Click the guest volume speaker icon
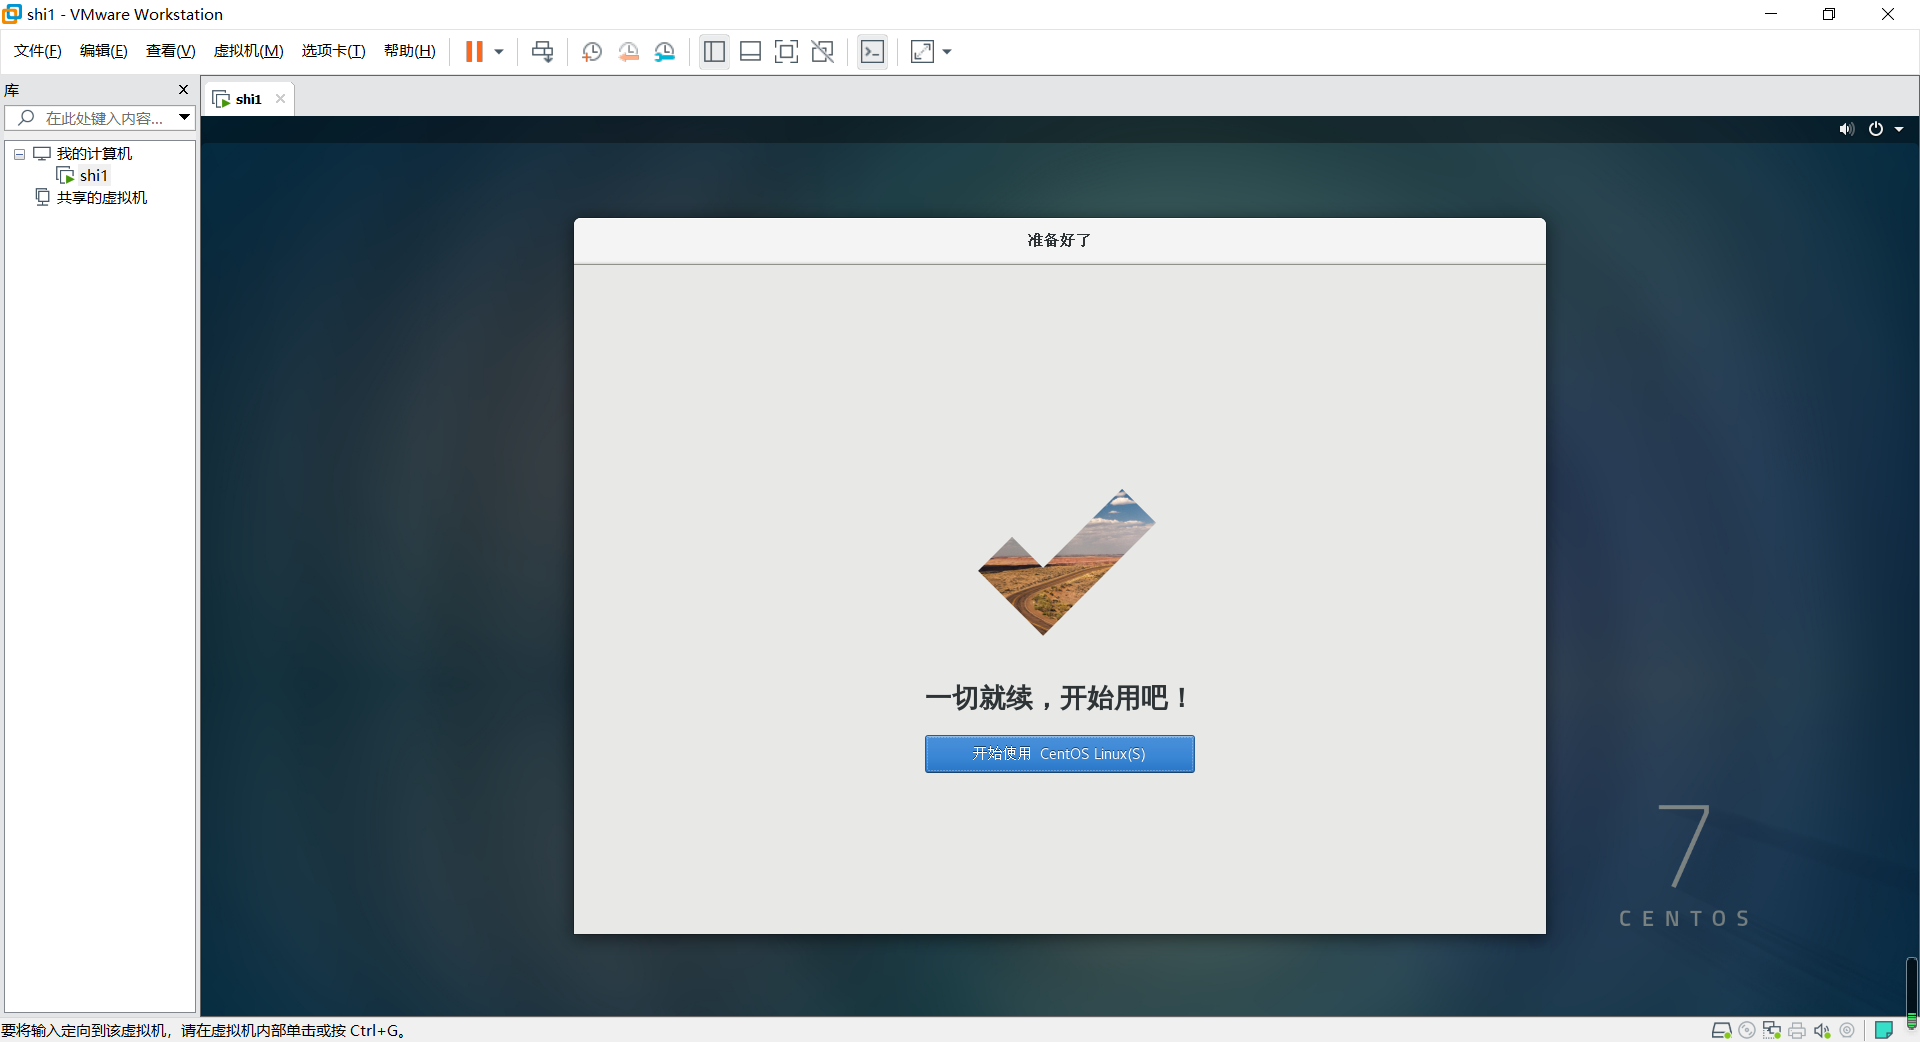This screenshot has height=1042, width=1920. pos(1846,129)
